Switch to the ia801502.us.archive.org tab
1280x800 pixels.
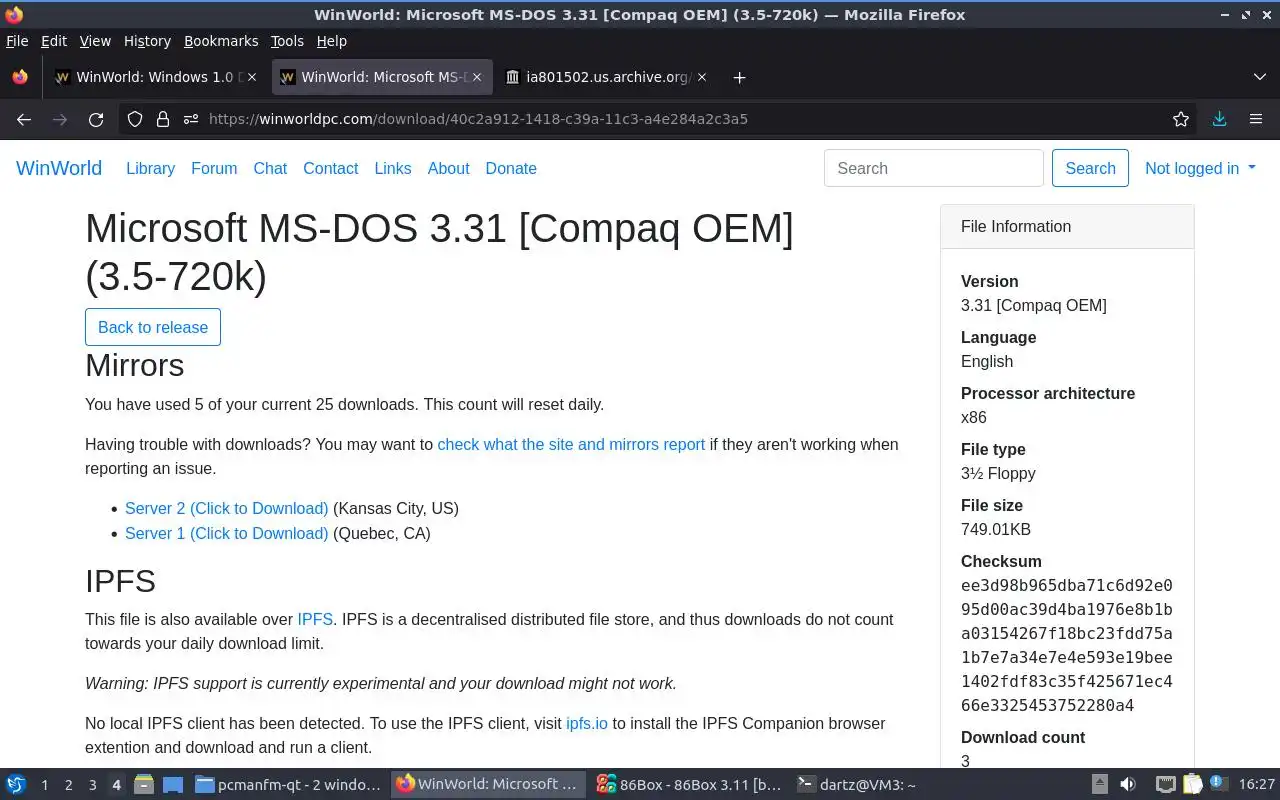point(607,77)
